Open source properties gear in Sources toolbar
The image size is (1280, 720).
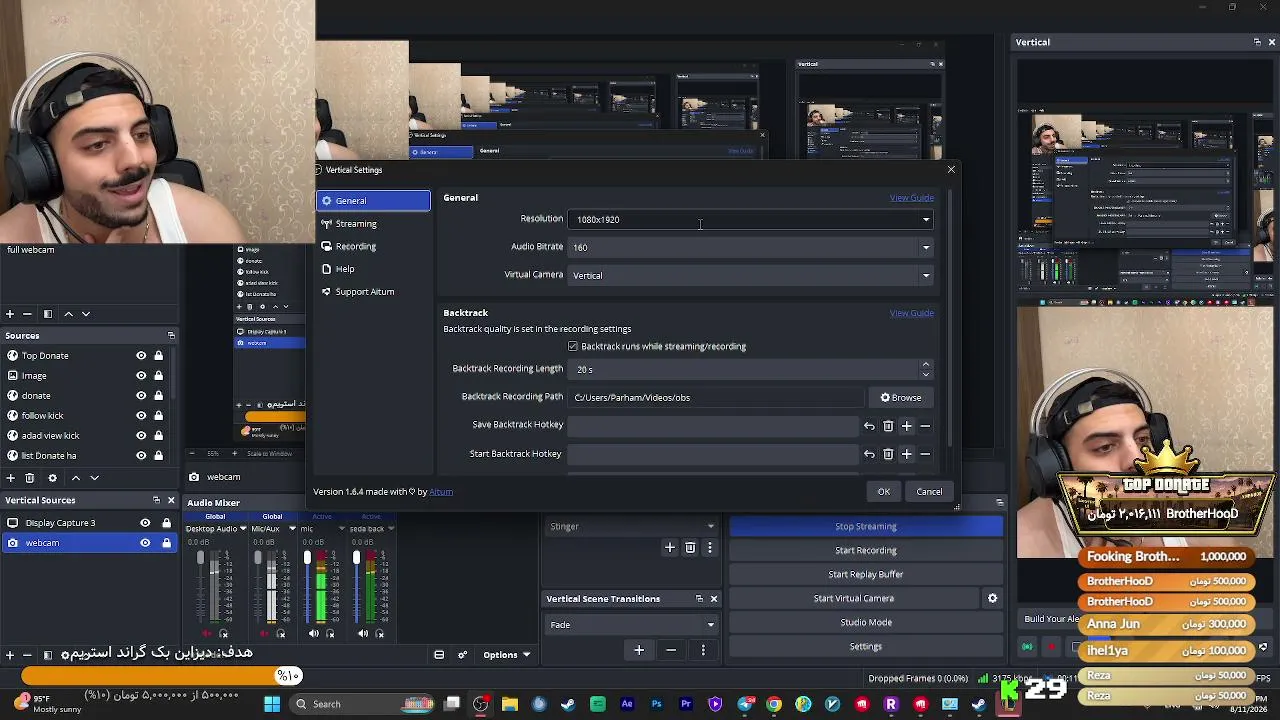52,478
